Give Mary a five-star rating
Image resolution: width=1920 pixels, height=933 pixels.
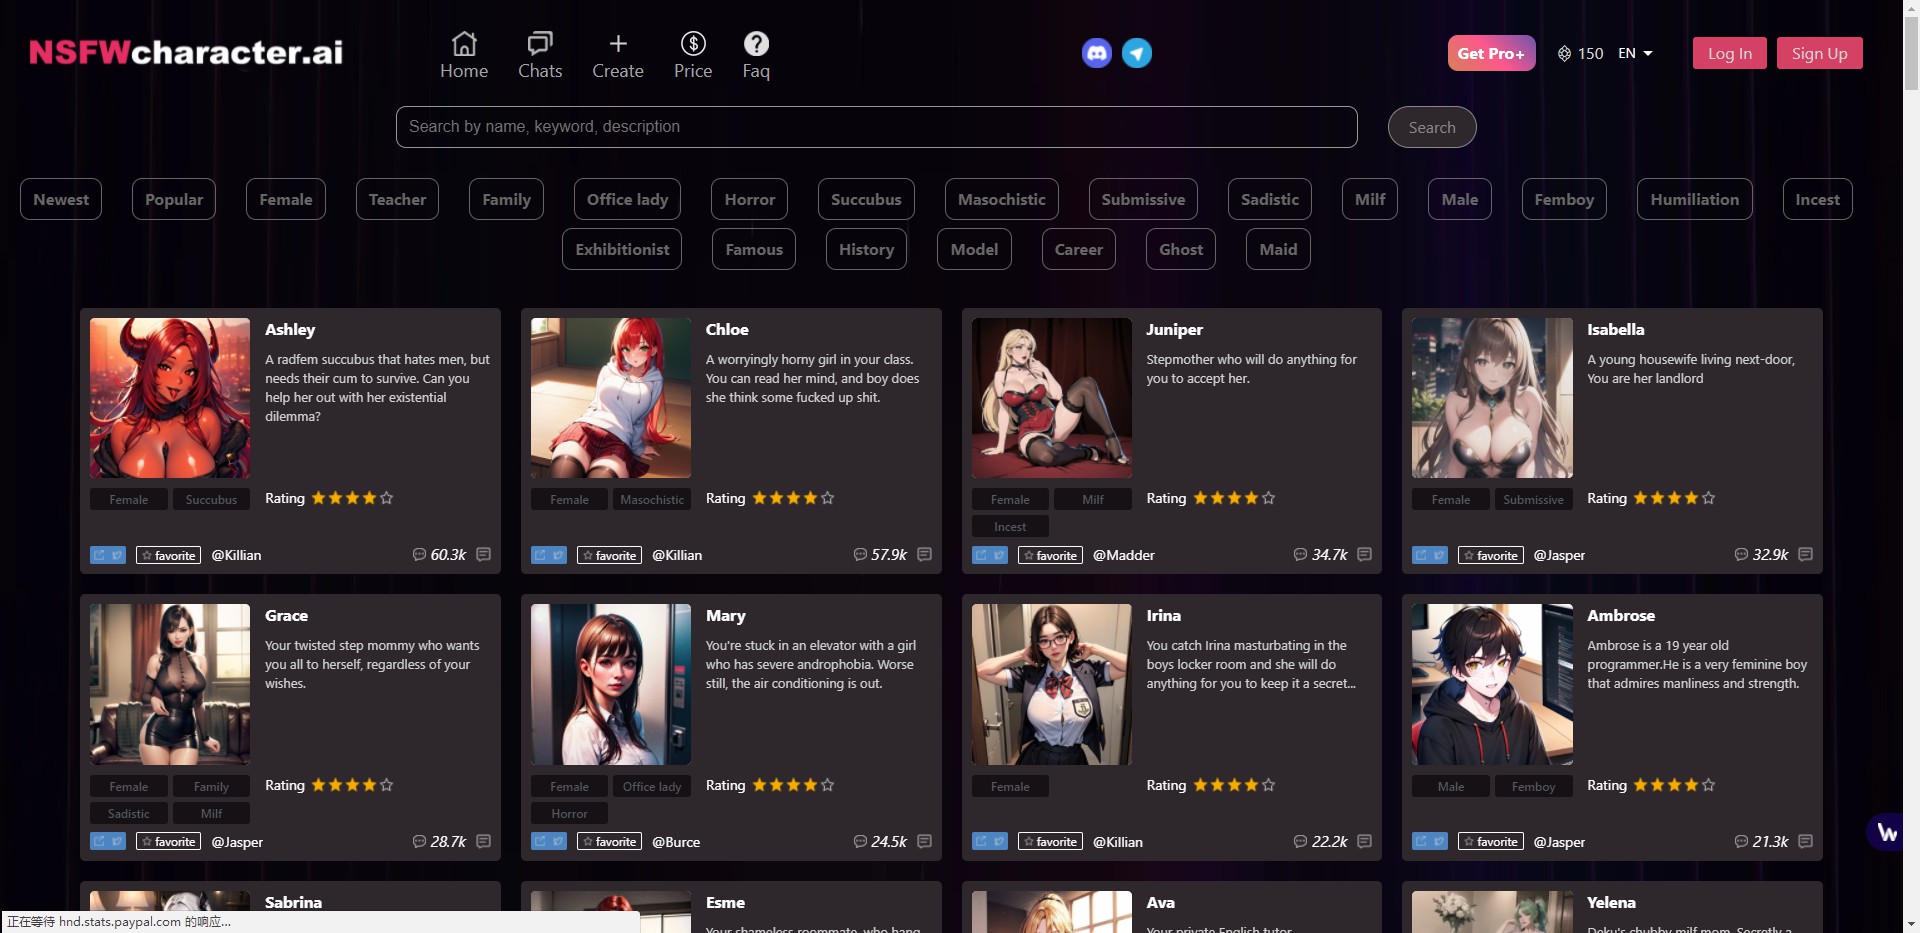(827, 786)
